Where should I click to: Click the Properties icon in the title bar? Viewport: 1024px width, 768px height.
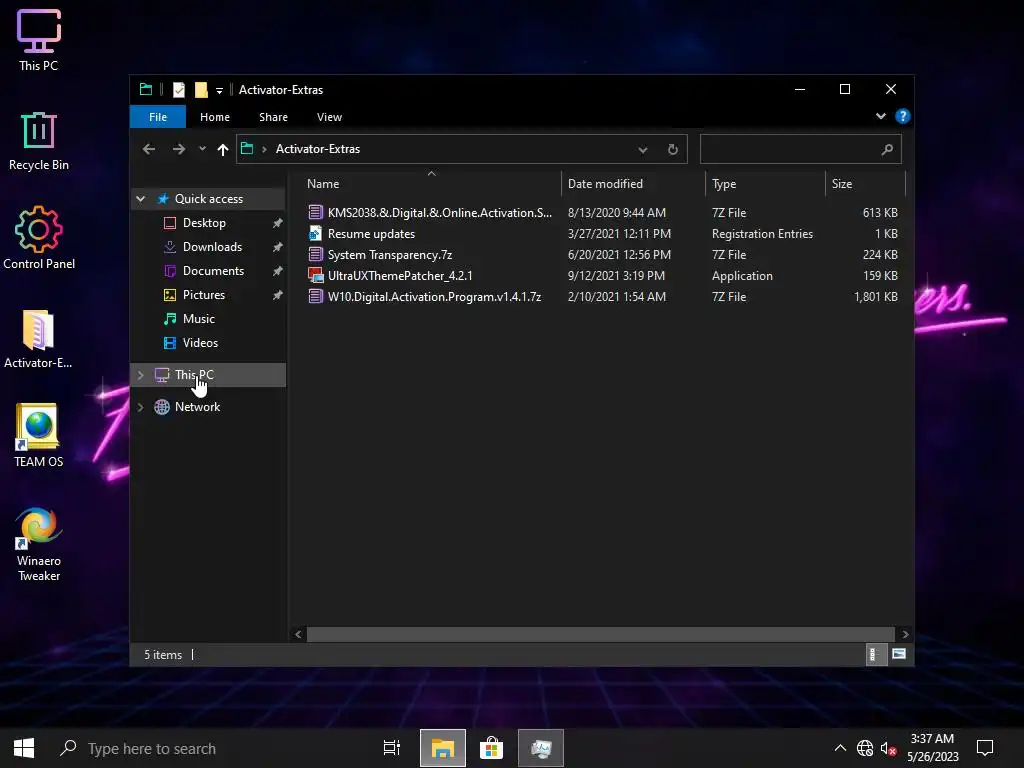(x=178, y=89)
